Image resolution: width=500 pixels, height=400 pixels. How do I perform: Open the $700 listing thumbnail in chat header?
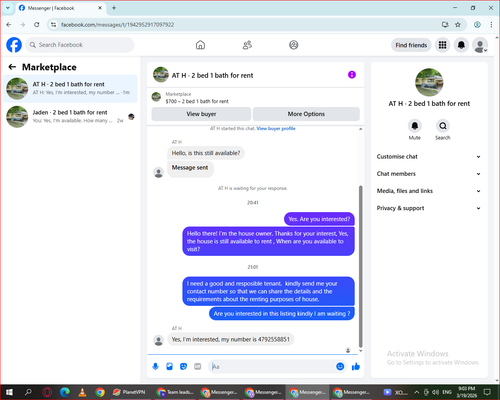click(156, 97)
